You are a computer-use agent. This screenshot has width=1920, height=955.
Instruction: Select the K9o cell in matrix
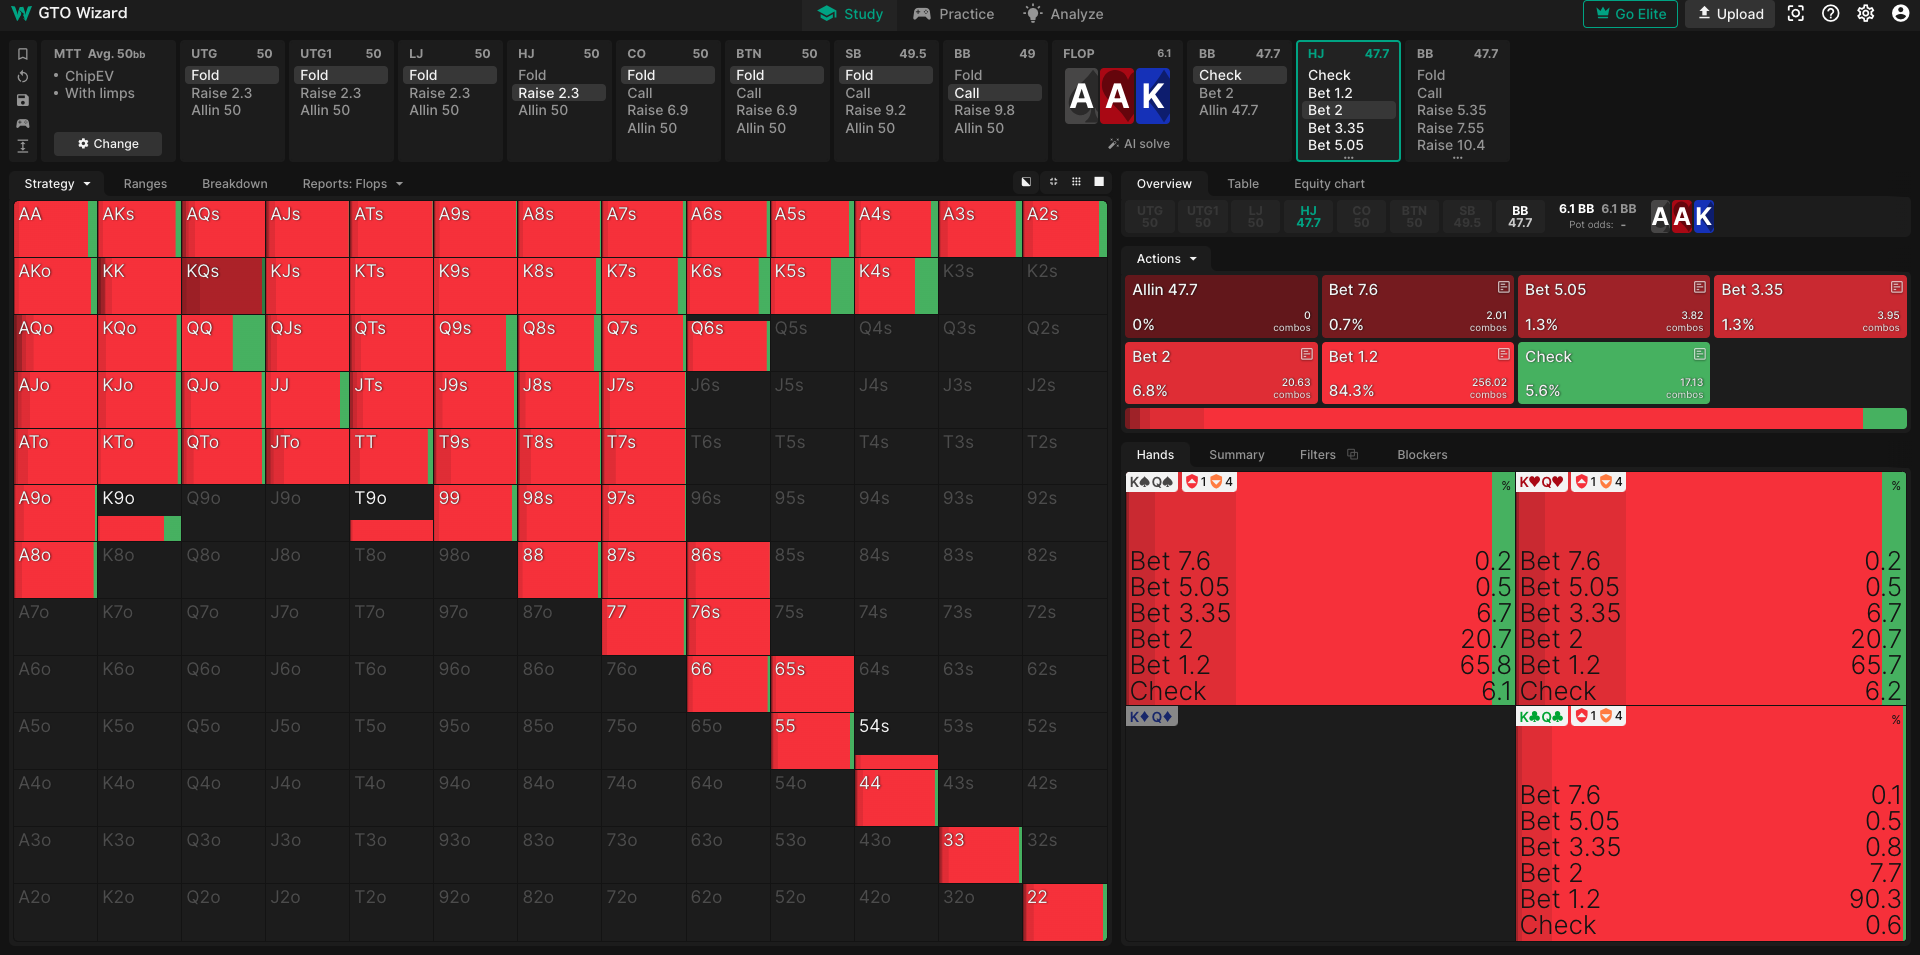tap(139, 513)
